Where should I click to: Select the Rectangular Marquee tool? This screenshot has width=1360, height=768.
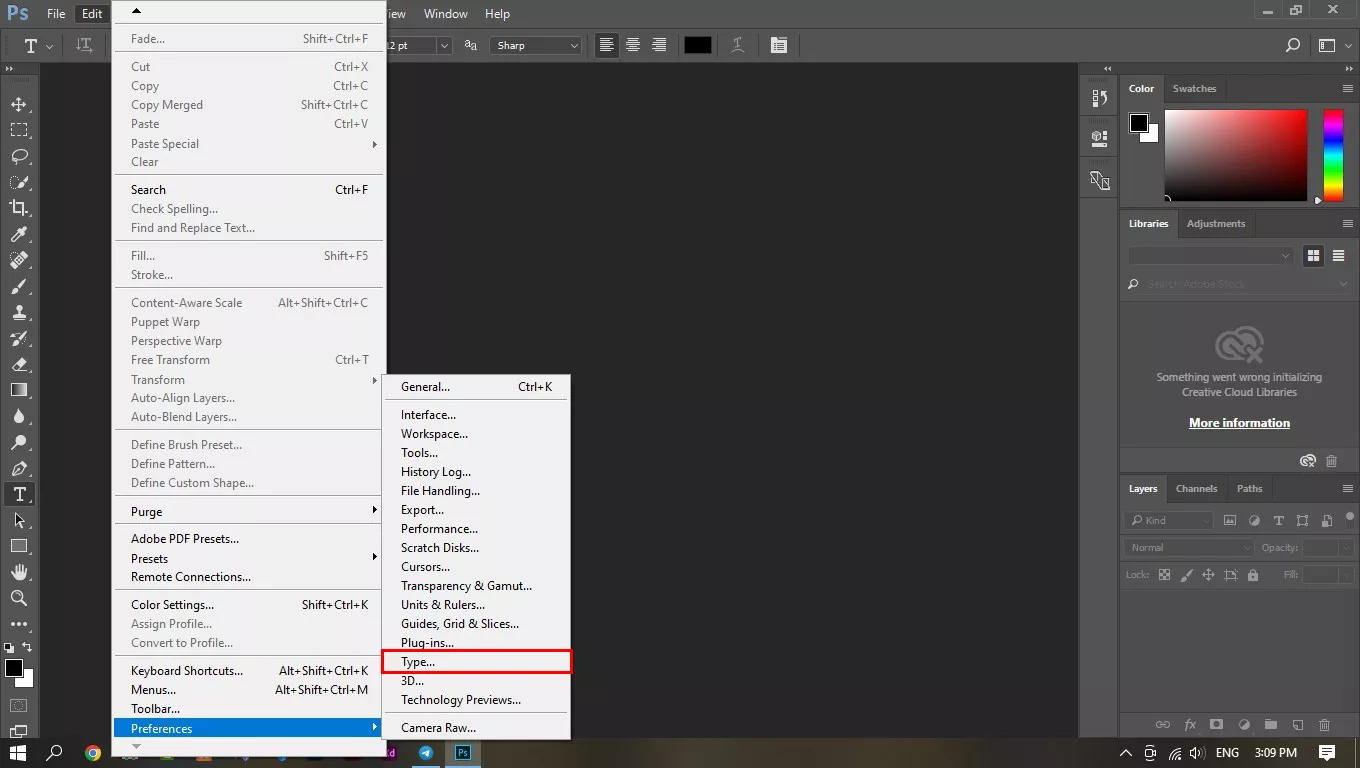(19, 130)
